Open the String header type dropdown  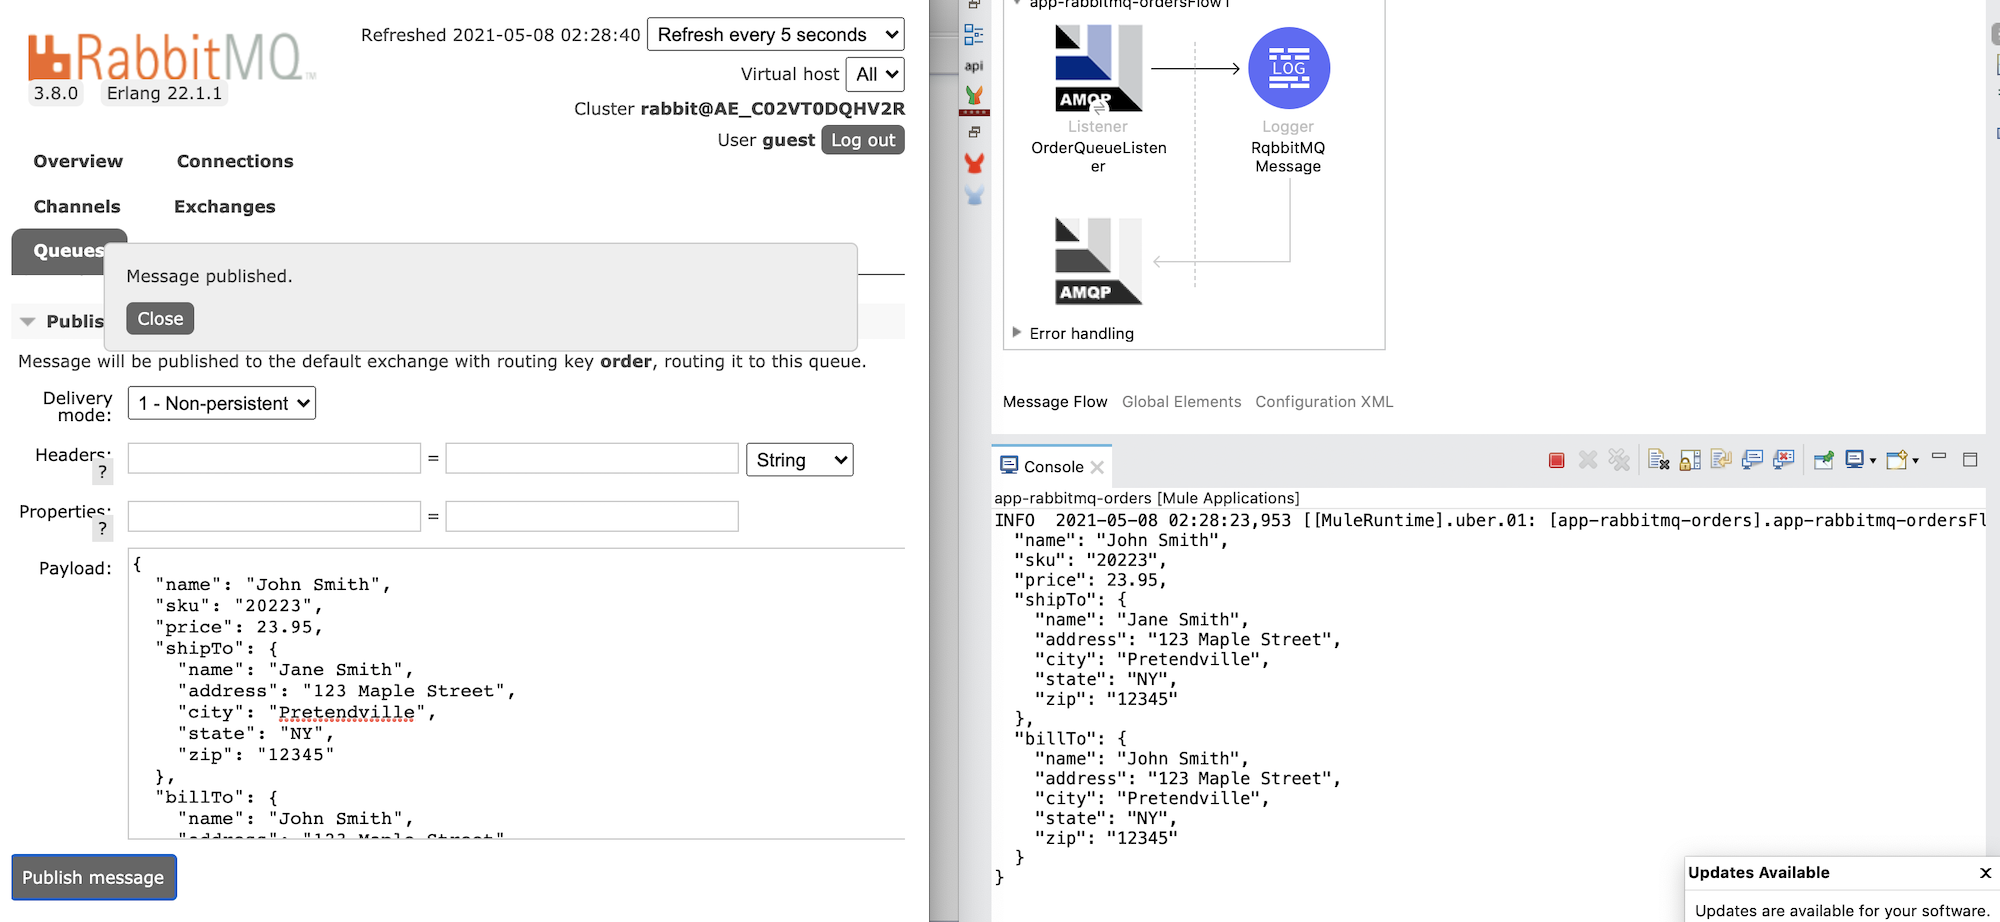(800, 460)
